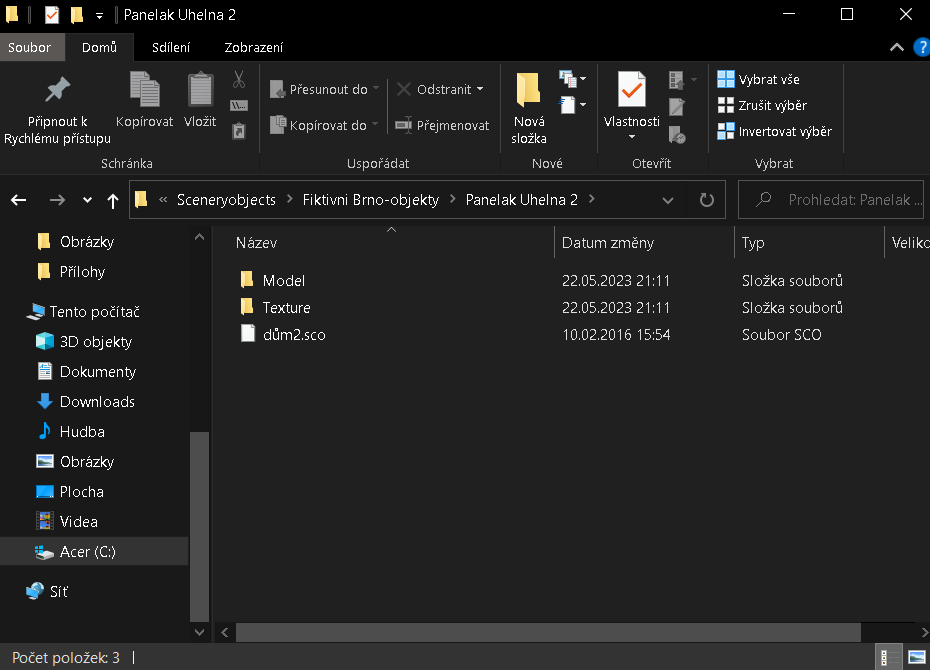Select the dům2.sco file
The height and width of the screenshot is (670, 930).
[294, 335]
